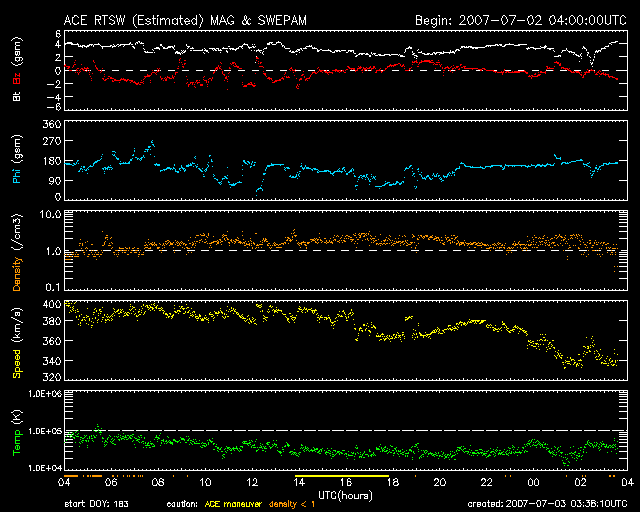
Task: Click the 'Begin: 2007-07-02 04:00:00UTC' header text
Action: 521,20
